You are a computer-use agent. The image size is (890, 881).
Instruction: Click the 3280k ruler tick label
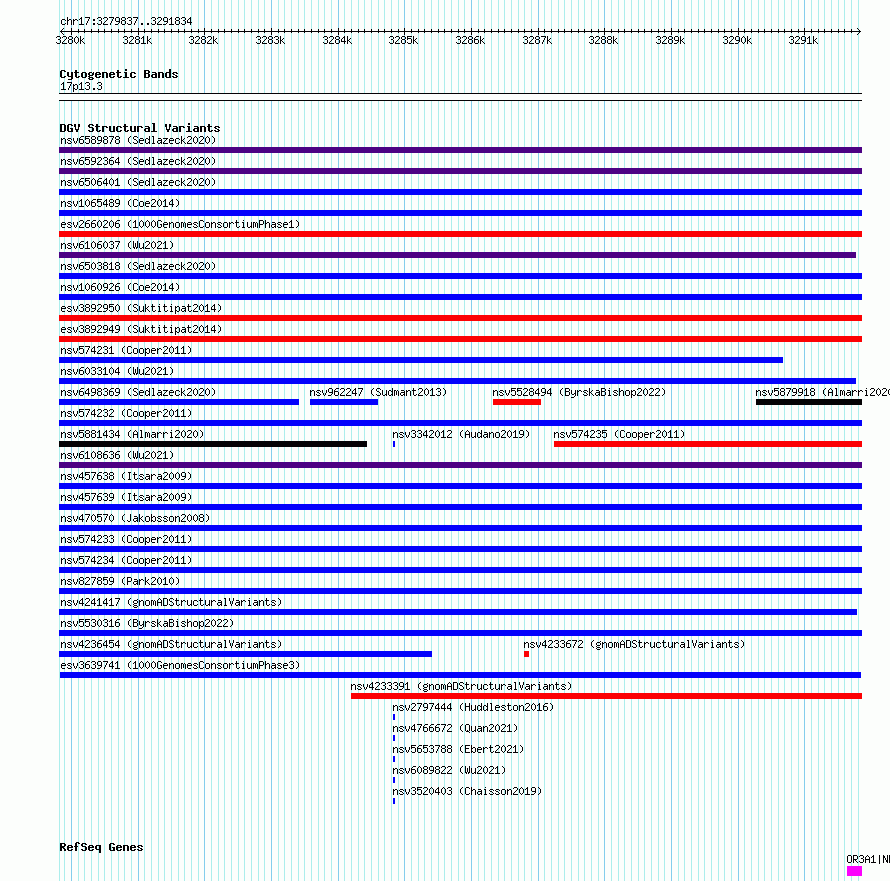point(70,40)
